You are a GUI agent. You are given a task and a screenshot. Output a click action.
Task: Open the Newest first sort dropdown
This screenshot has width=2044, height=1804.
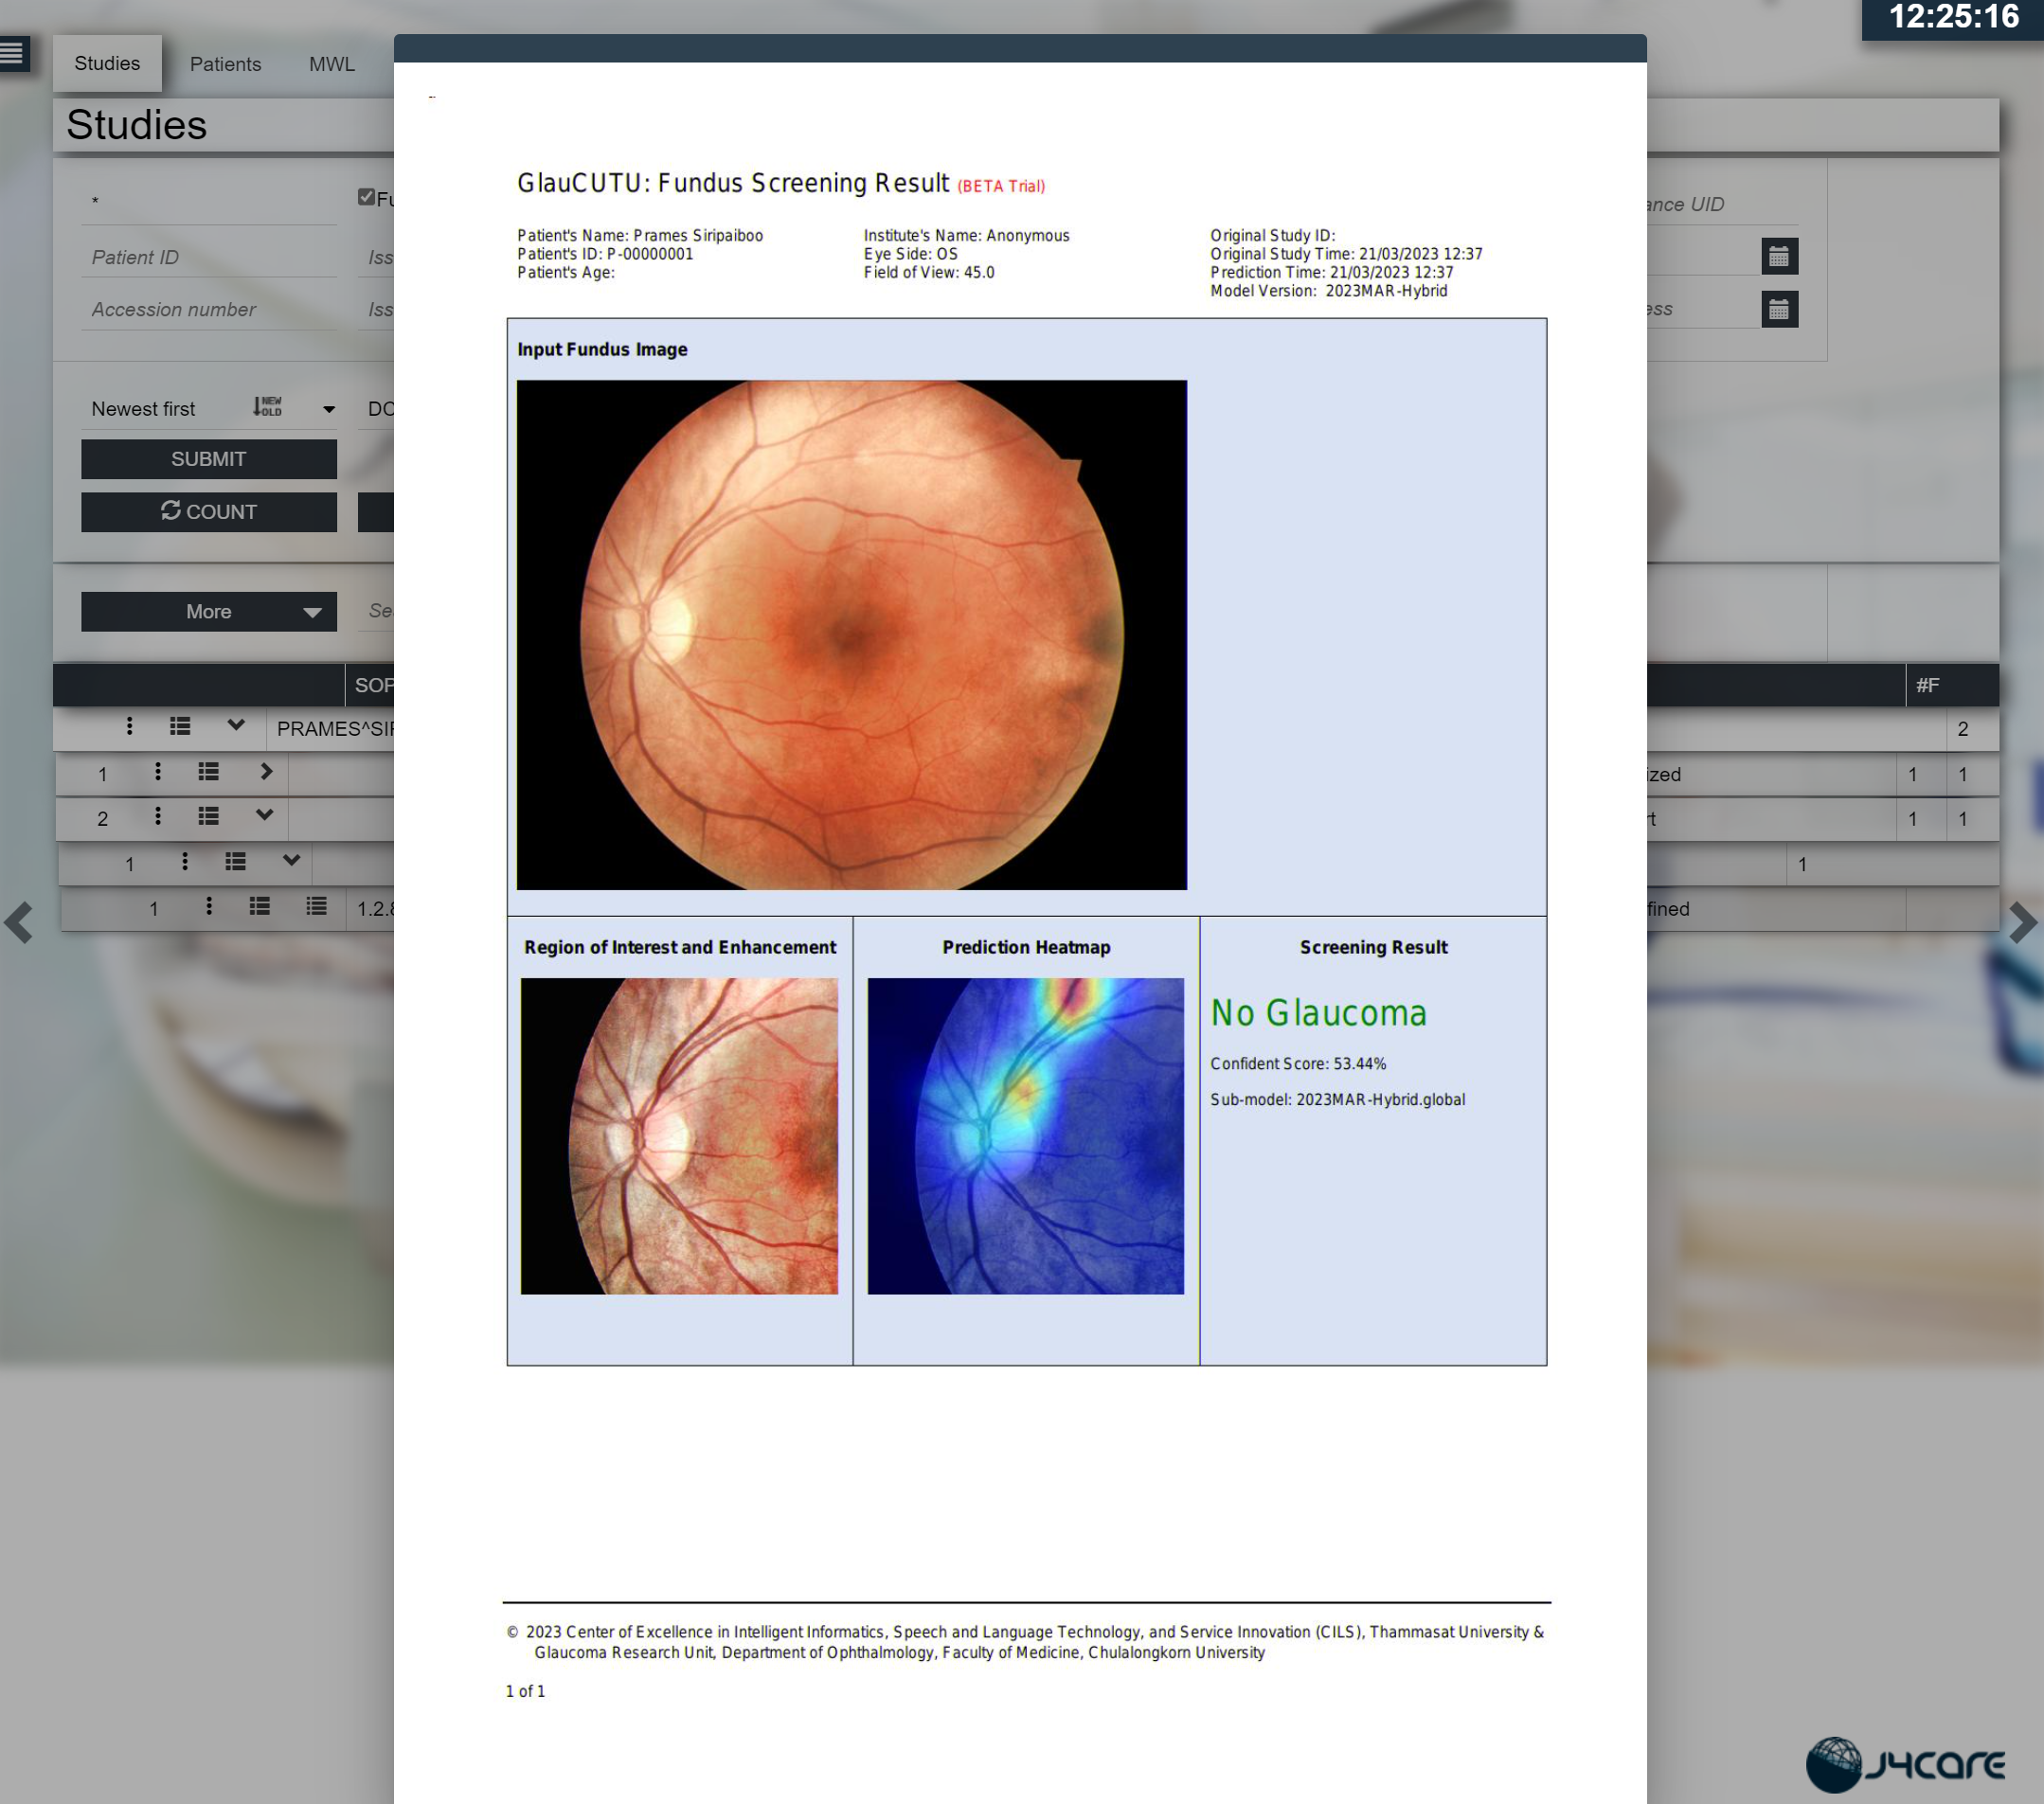[210, 409]
